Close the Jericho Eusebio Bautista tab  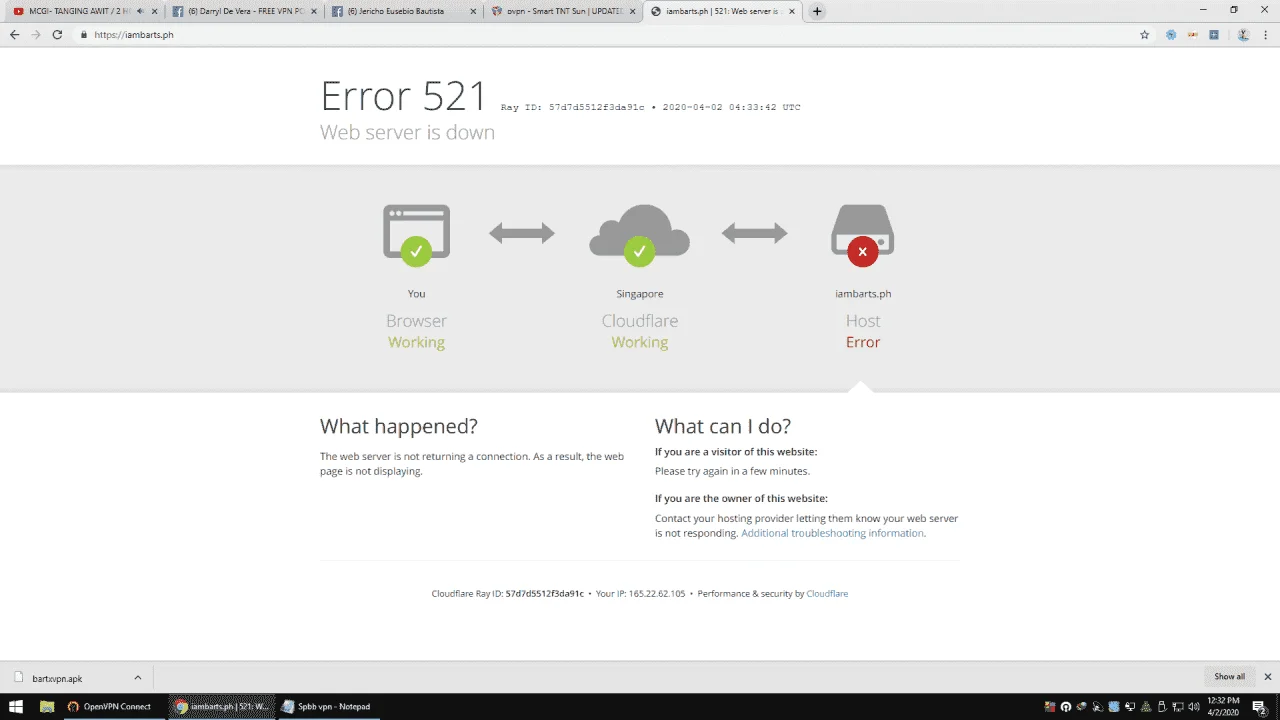[473, 11]
